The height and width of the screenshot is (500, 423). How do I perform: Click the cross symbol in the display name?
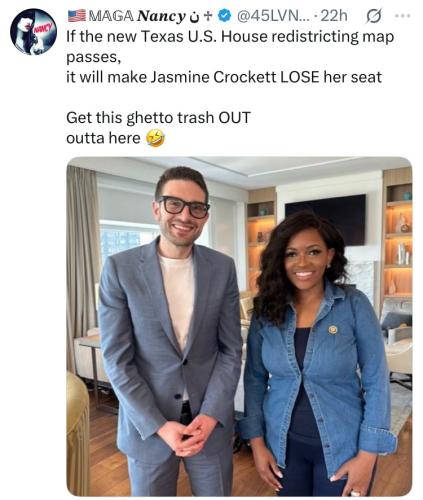tap(208, 16)
